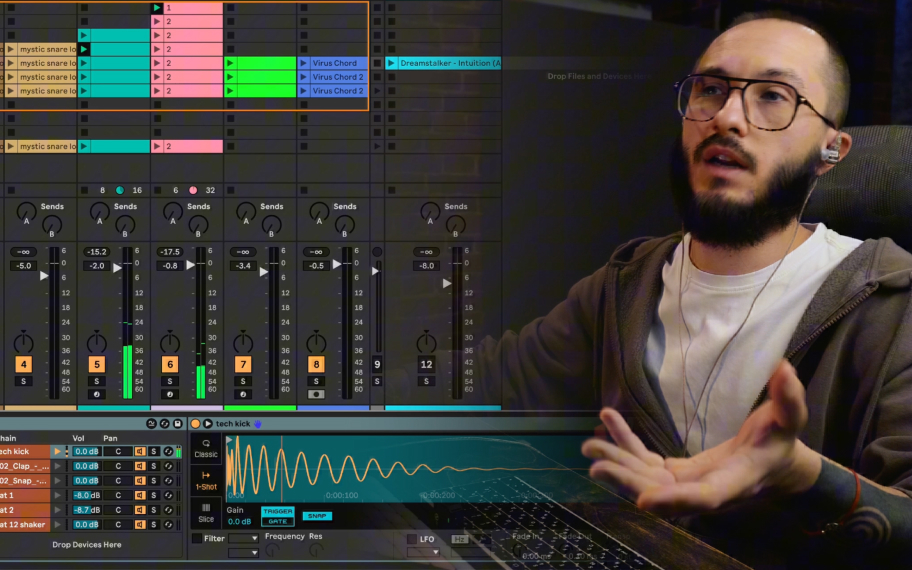The width and height of the screenshot is (912, 570).
Task: Select GATE mode
Action: tap(278, 521)
